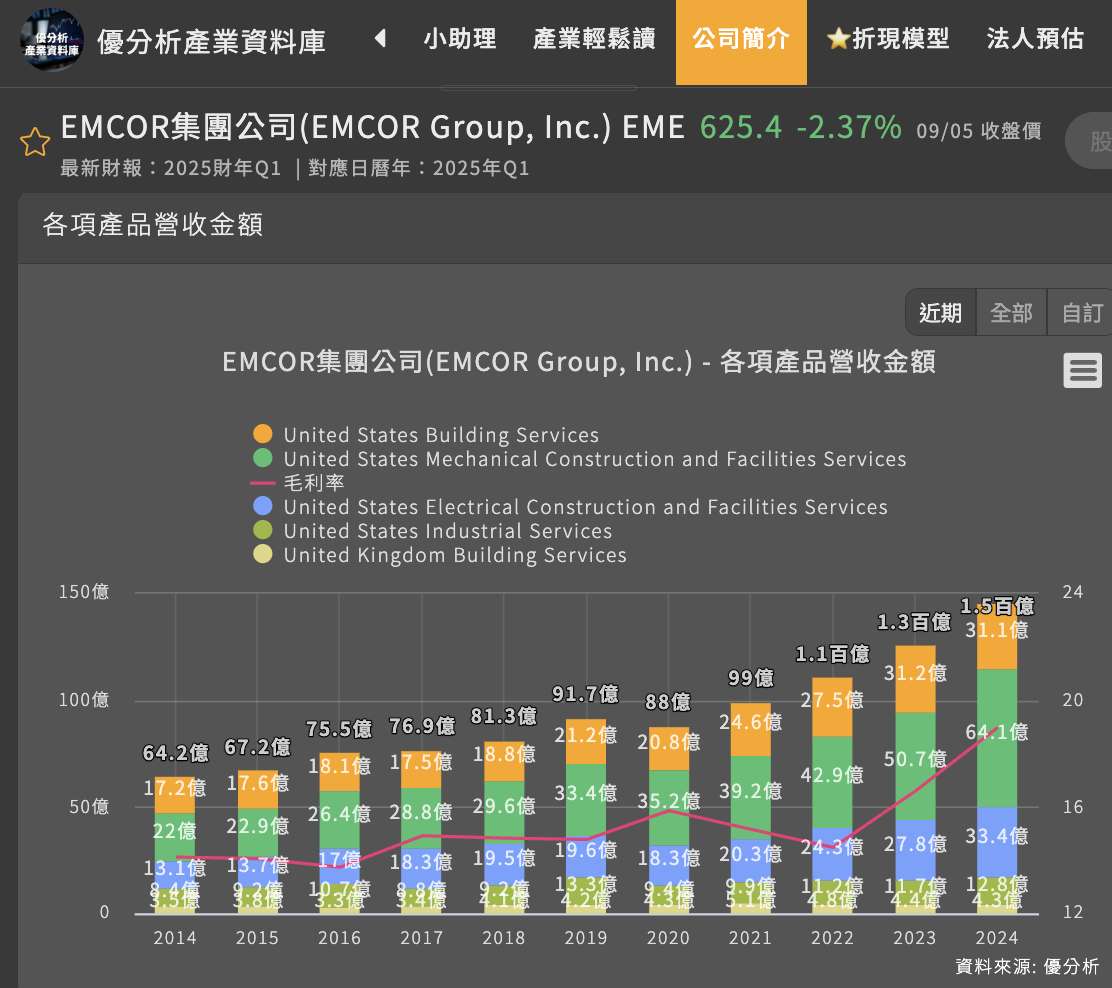
Task: Click the 91.7億 total label
Action: coord(586,694)
